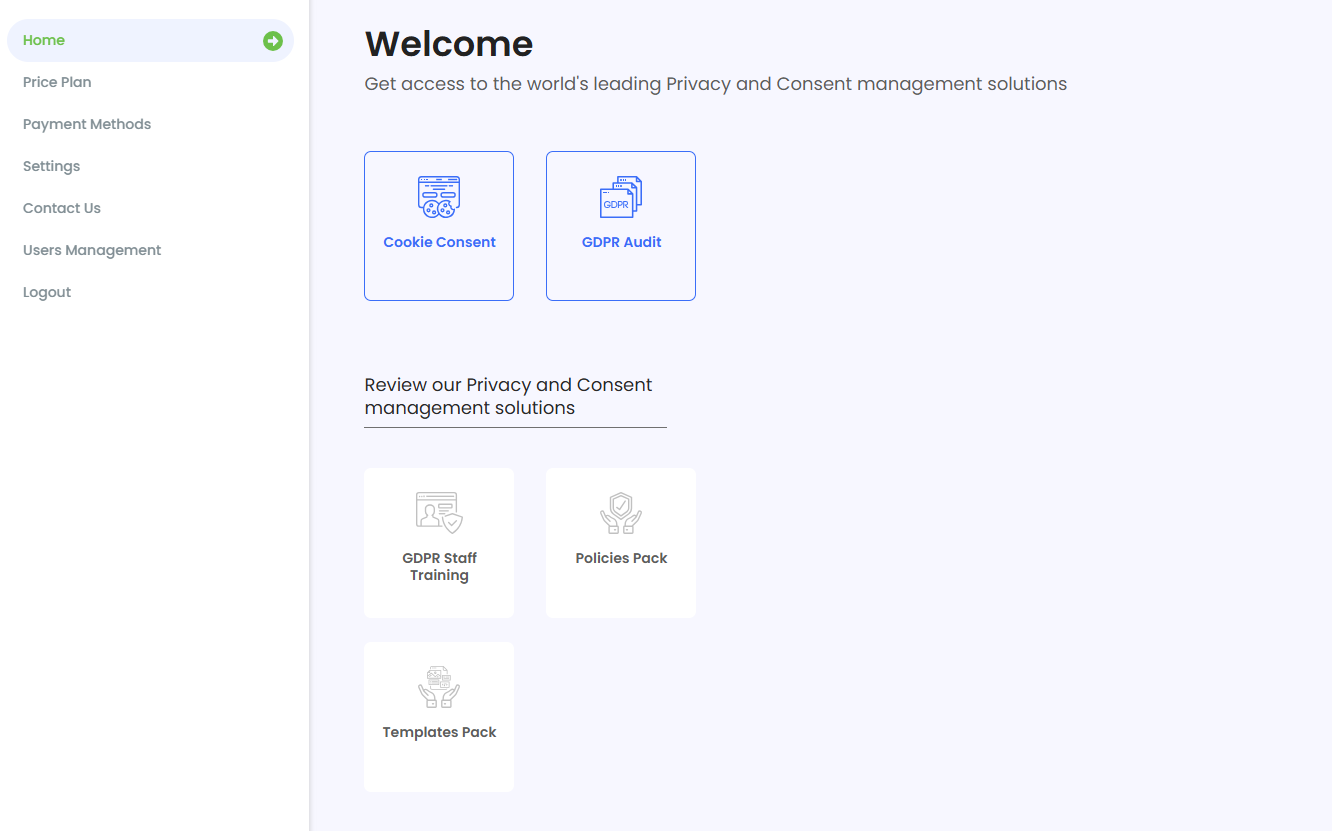Open Settings from the left menu
This screenshot has width=1332, height=831.
tap(51, 167)
